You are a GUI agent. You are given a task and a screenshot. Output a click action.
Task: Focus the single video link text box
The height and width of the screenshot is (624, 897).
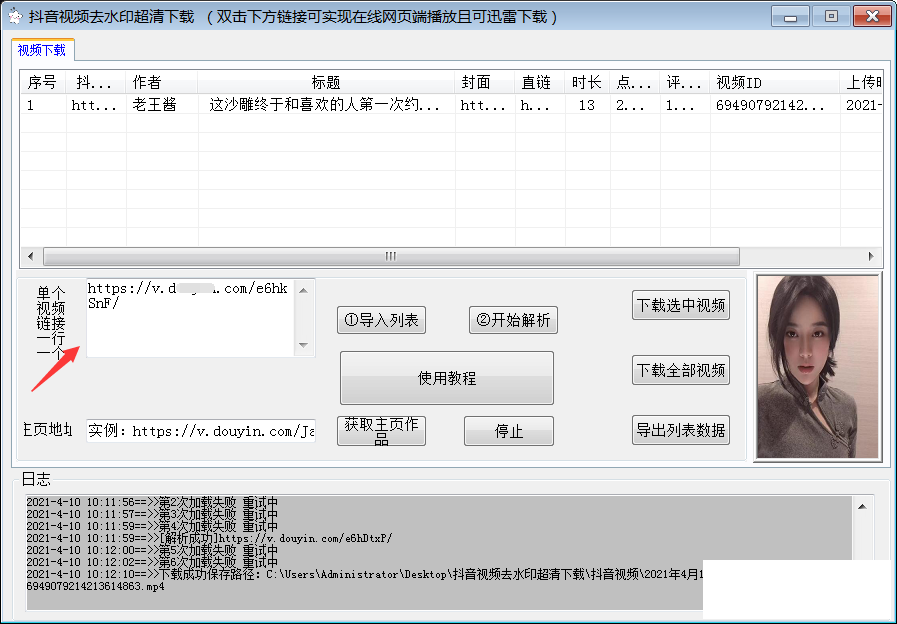pyautogui.click(x=190, y=318)
